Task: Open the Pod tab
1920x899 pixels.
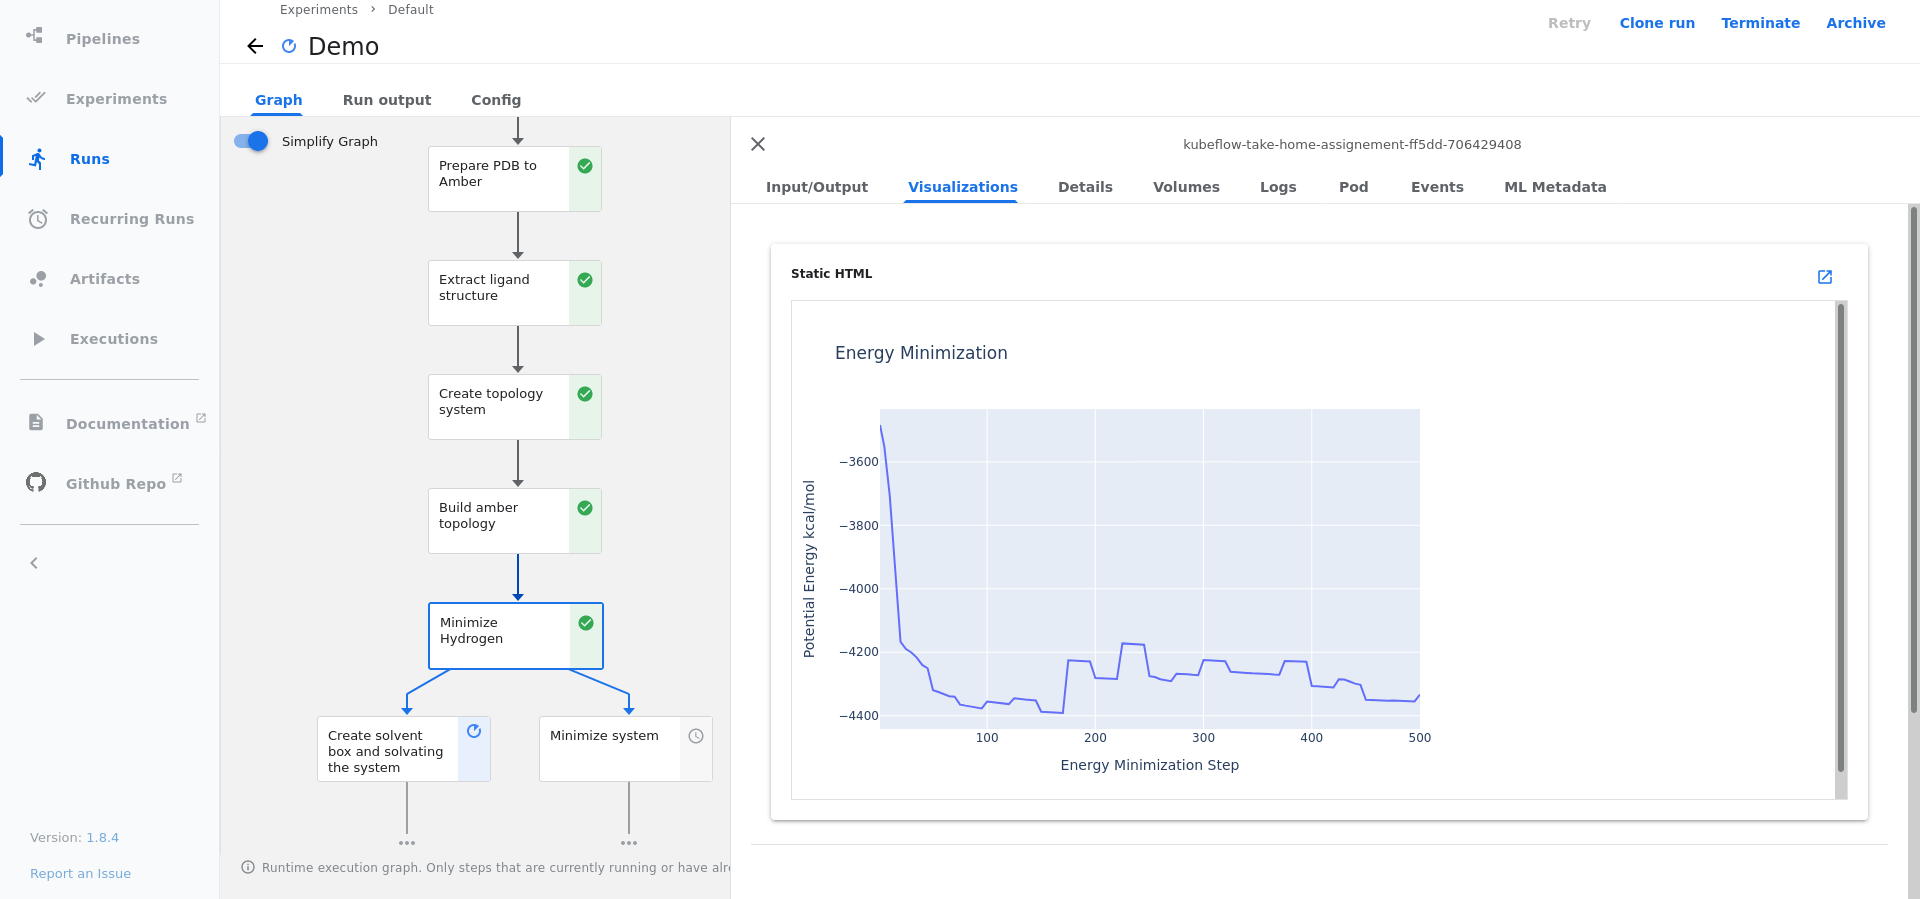Action: (1353, 187)
